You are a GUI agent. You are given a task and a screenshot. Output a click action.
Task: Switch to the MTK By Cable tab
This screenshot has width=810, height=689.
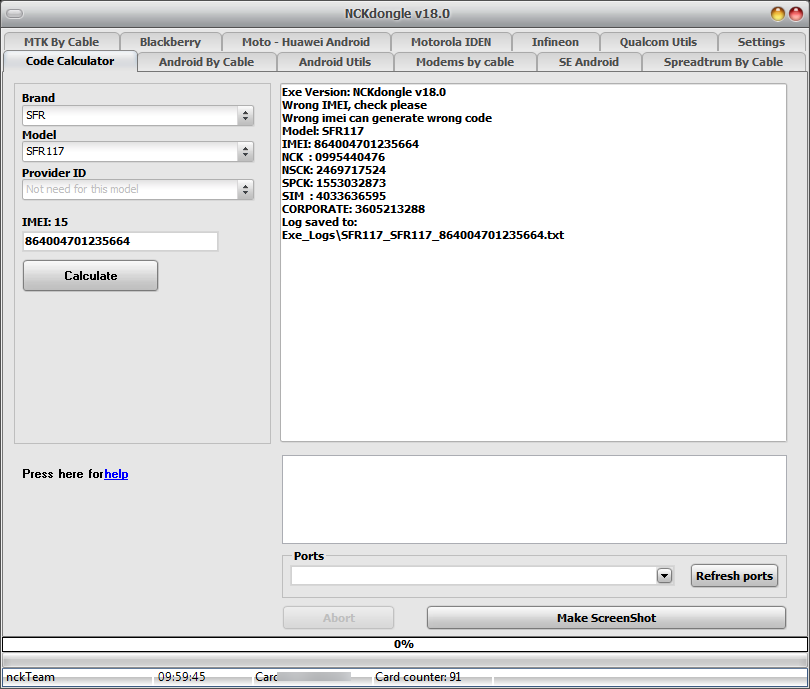pyautogui.click(x=61, y=42)
